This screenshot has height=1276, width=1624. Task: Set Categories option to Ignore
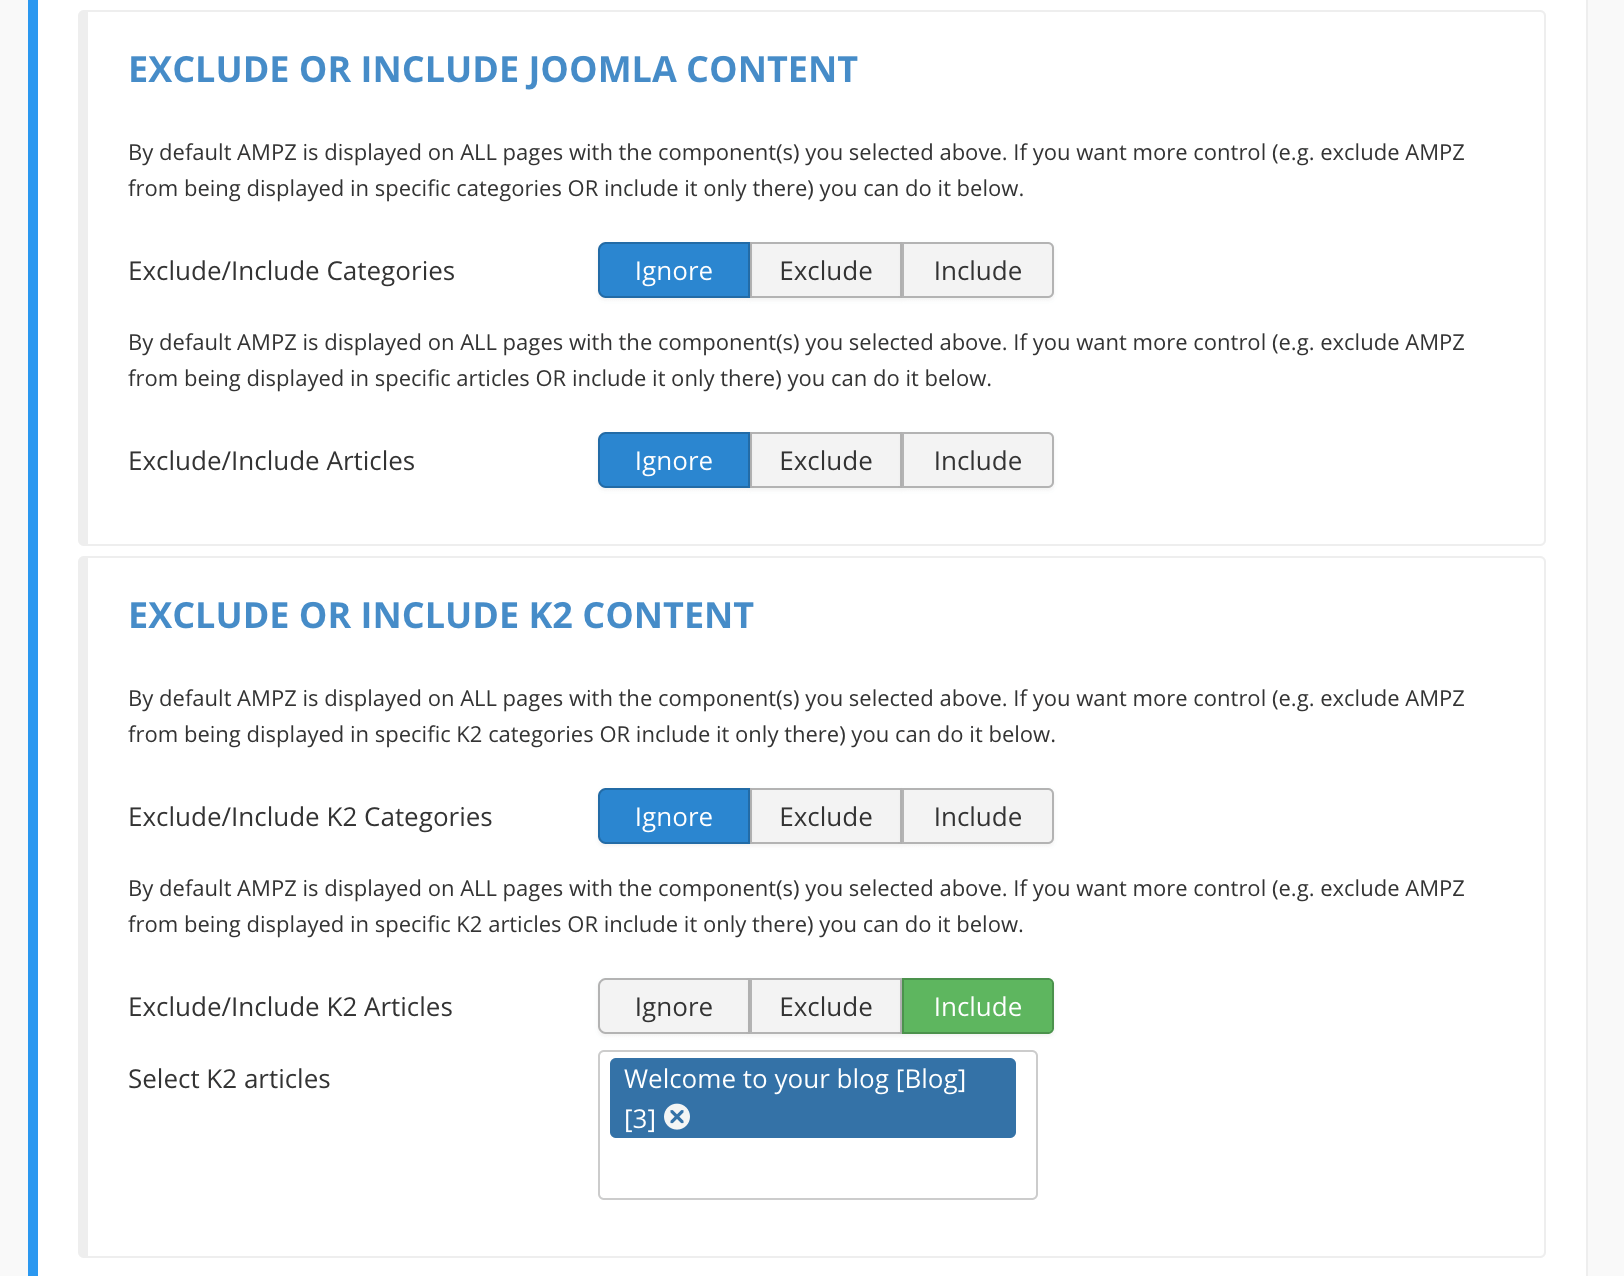click(674, 270)
